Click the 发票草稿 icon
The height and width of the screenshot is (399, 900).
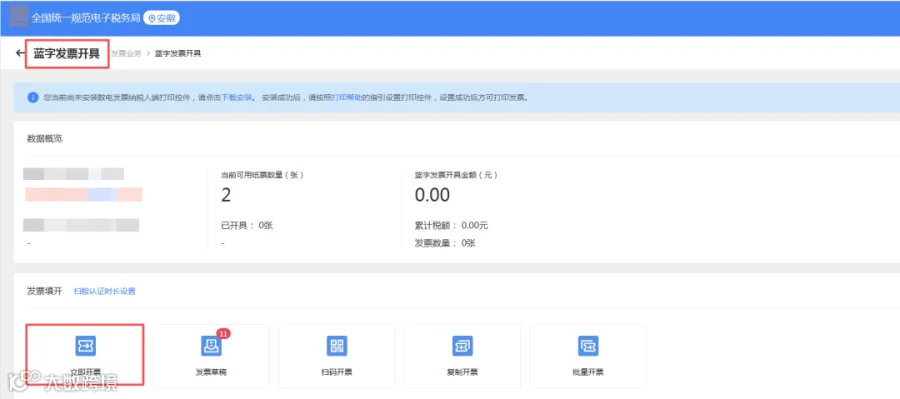tap(211, 346)
